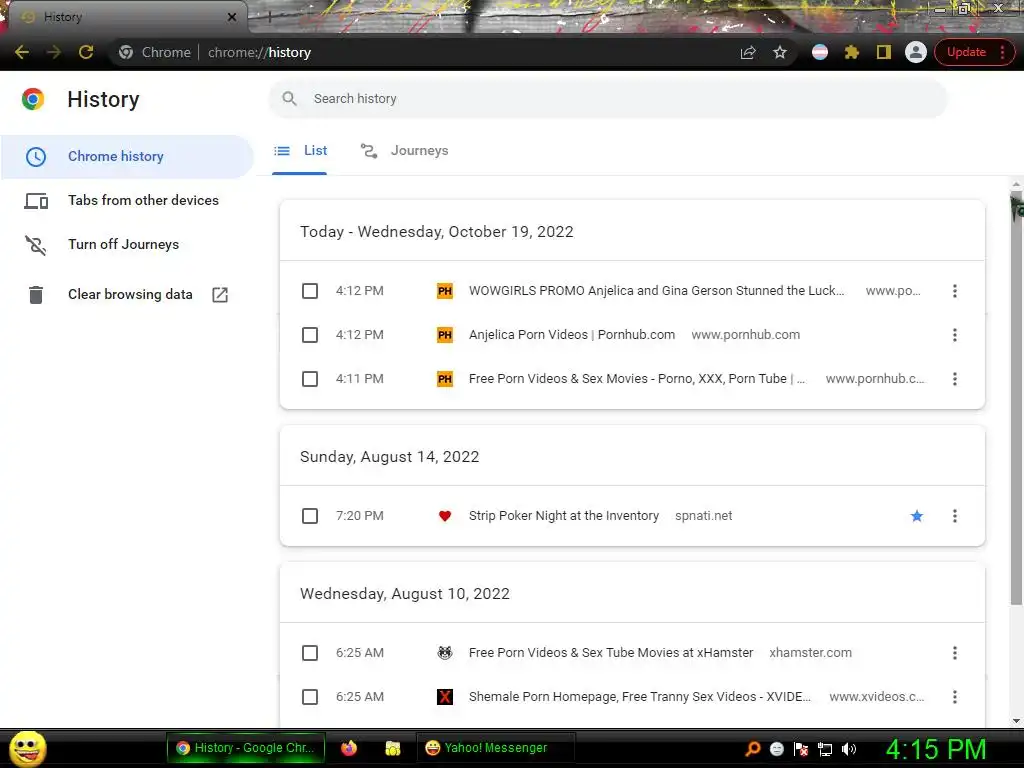Switch to the Journeys tab
This screenshot has width=1024, height=768.
(x=405, y=151)
